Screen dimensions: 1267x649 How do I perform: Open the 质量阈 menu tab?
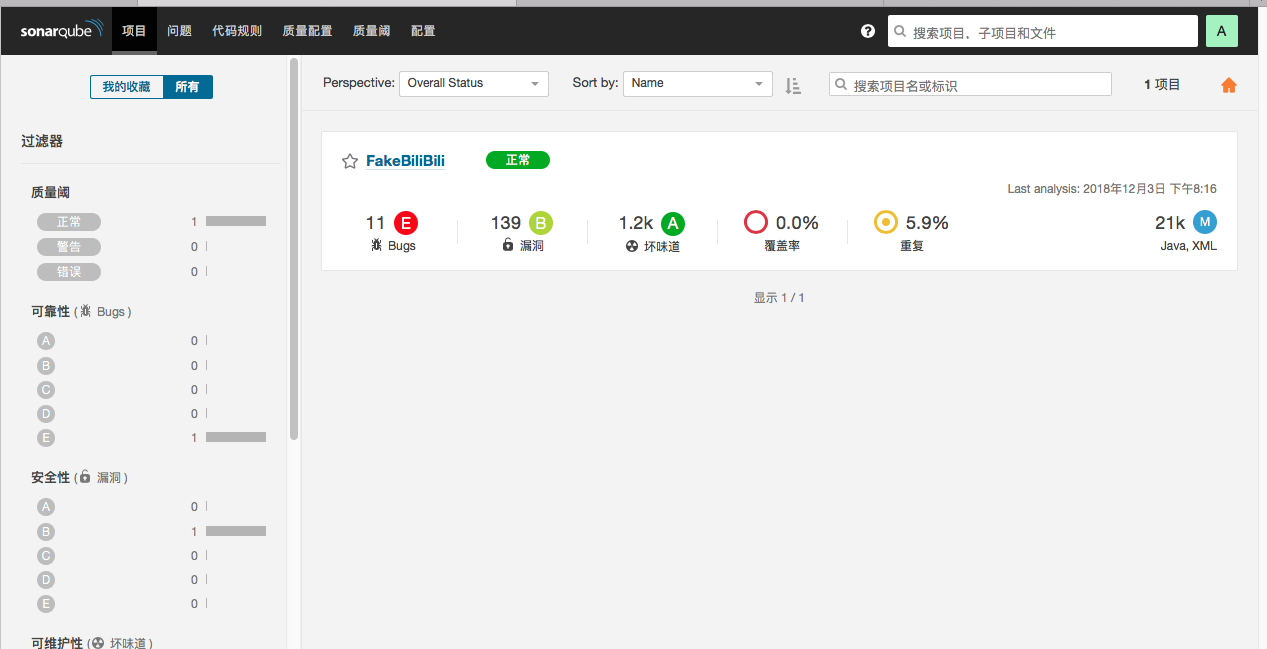[x=372, y=31]
